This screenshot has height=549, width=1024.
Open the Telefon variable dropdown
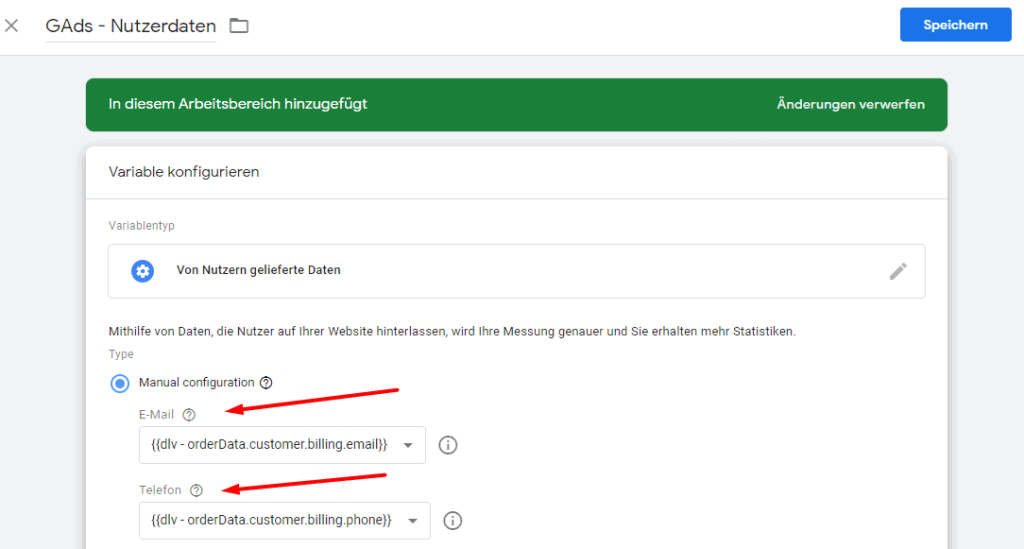point(285,521)
